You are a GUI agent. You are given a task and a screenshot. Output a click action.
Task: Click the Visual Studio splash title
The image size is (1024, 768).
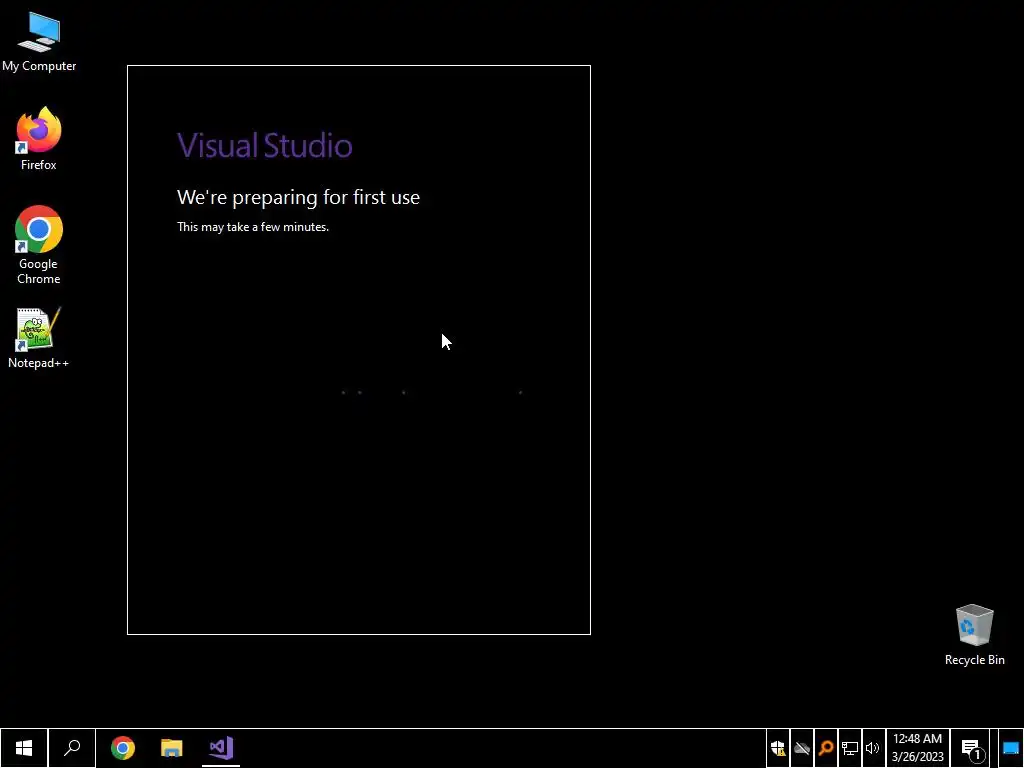click(264, 145)
